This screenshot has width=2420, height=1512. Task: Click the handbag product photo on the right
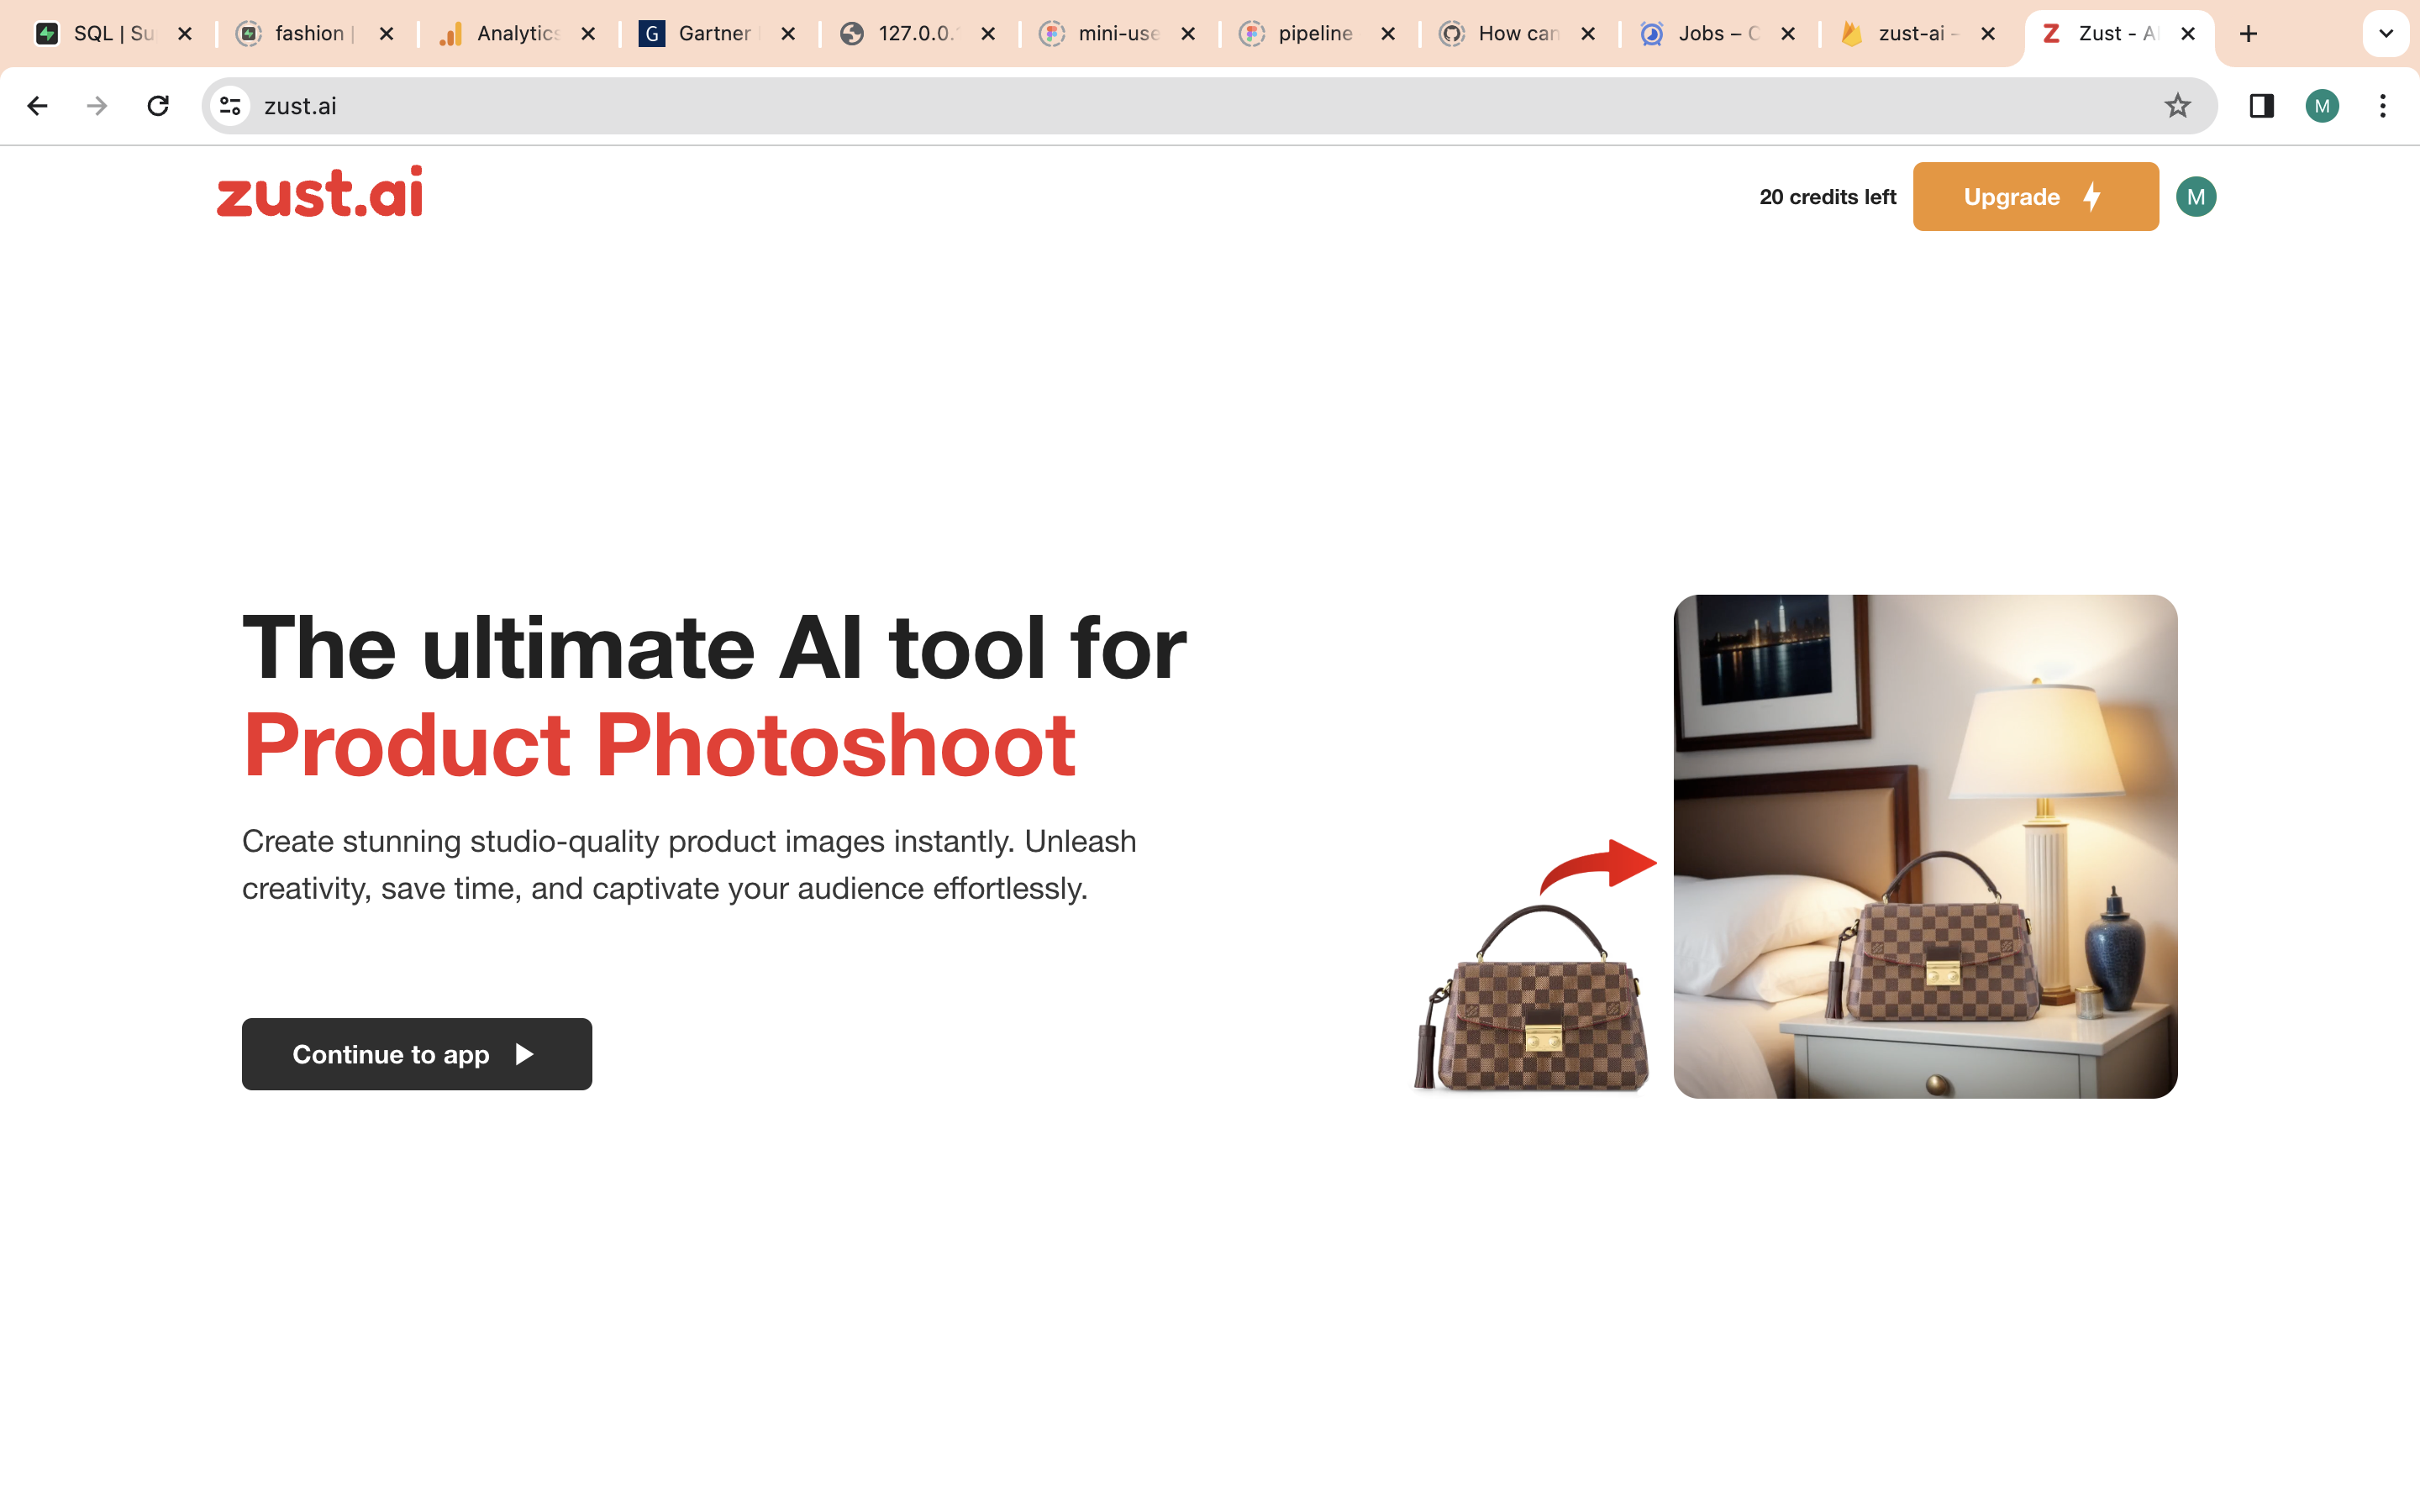[x=1924, y=845]
